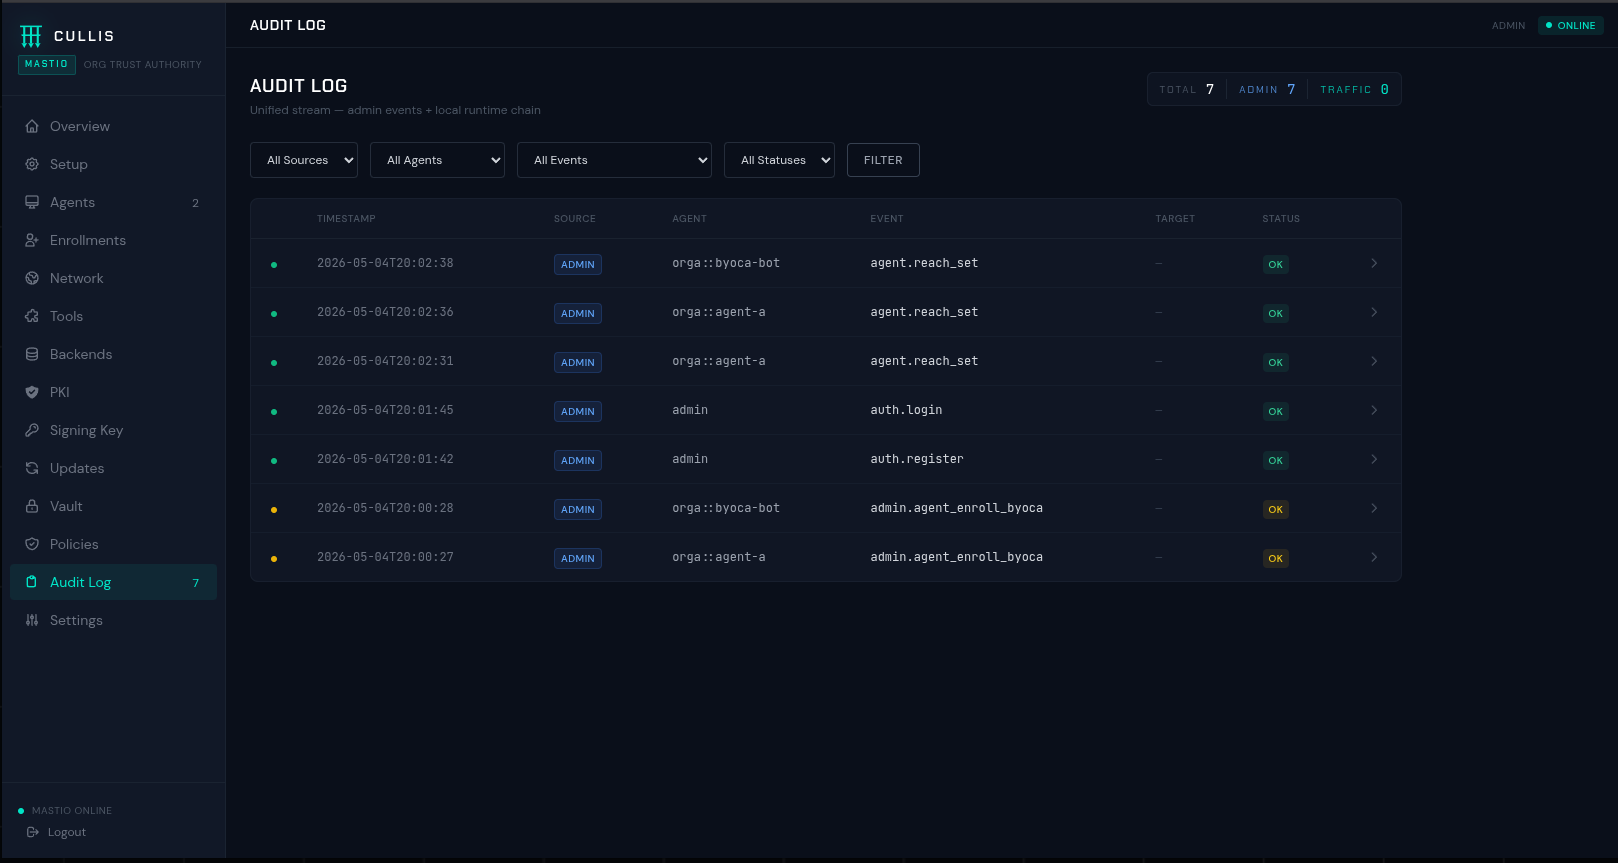Click the Updates refresh icon

[x=32, y=468]
